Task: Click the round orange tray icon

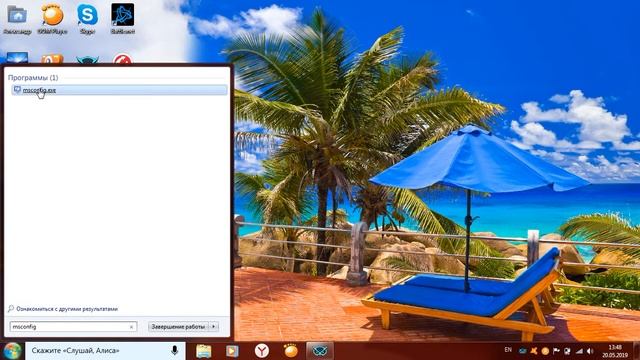Action: 545,351
